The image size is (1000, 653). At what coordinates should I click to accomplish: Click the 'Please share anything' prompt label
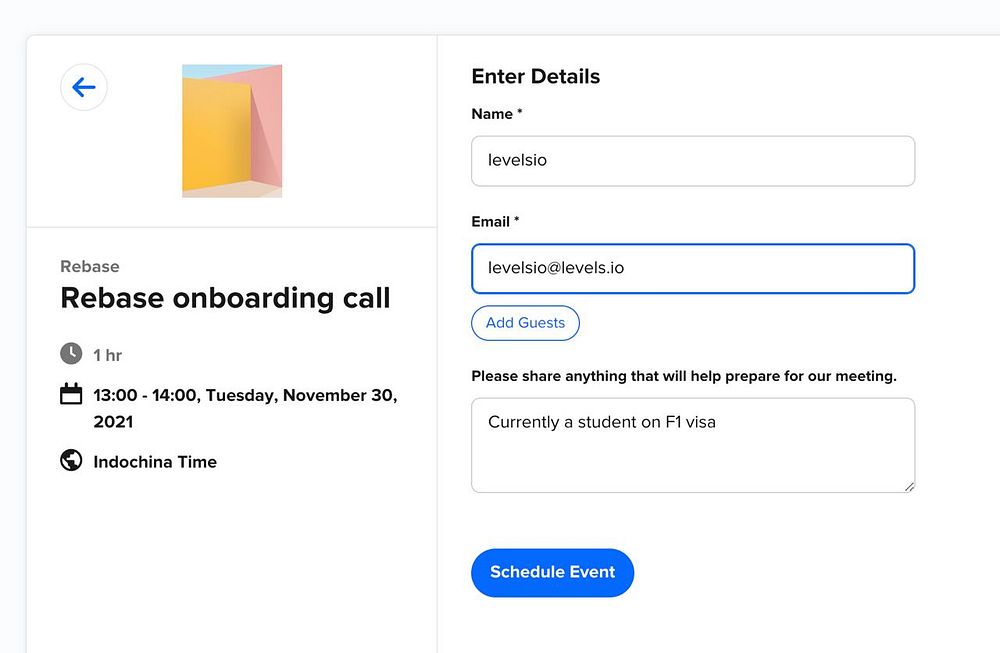tap(684, 377)
